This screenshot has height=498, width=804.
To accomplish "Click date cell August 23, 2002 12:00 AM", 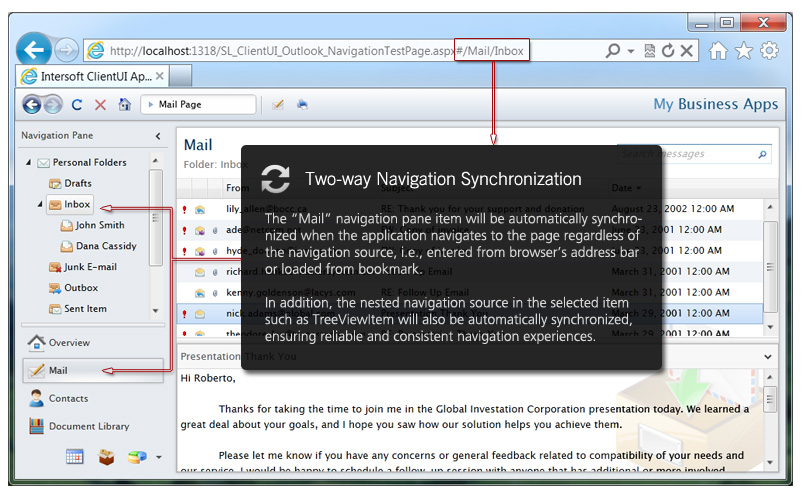I will pyautogui.click(x=673, y=209).
